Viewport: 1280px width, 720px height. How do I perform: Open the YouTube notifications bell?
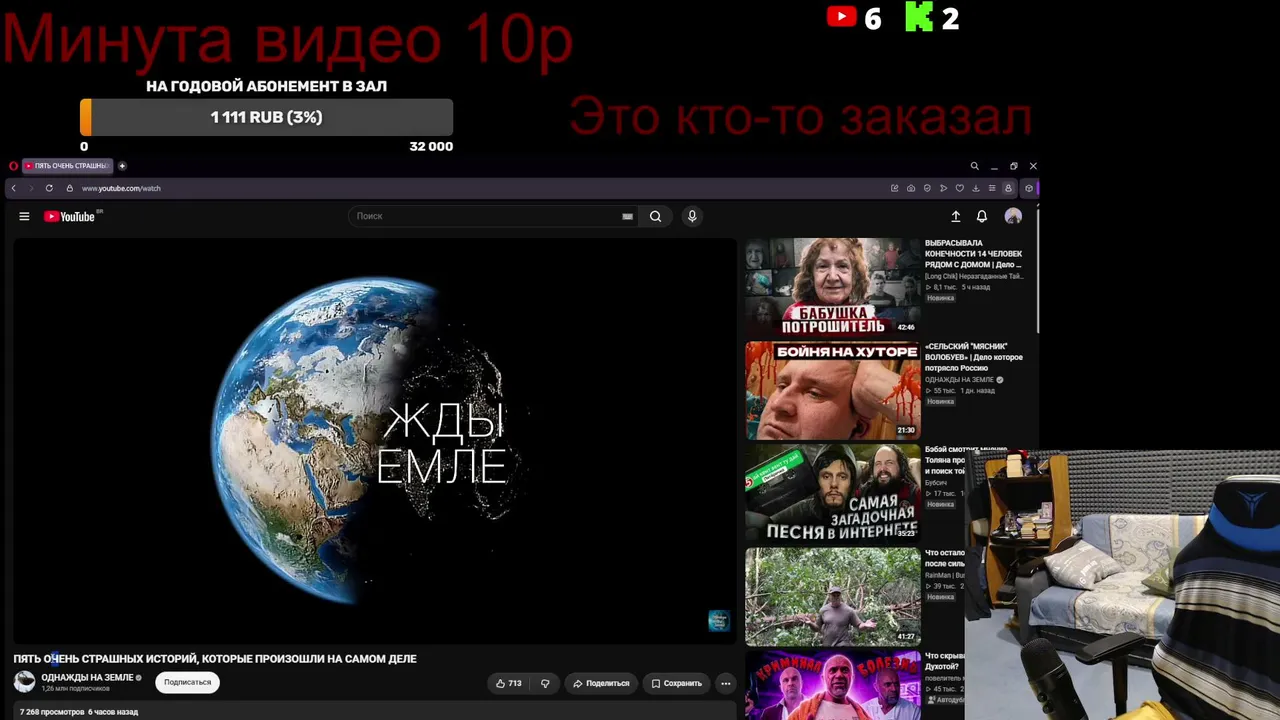click(x=982, y=216)
